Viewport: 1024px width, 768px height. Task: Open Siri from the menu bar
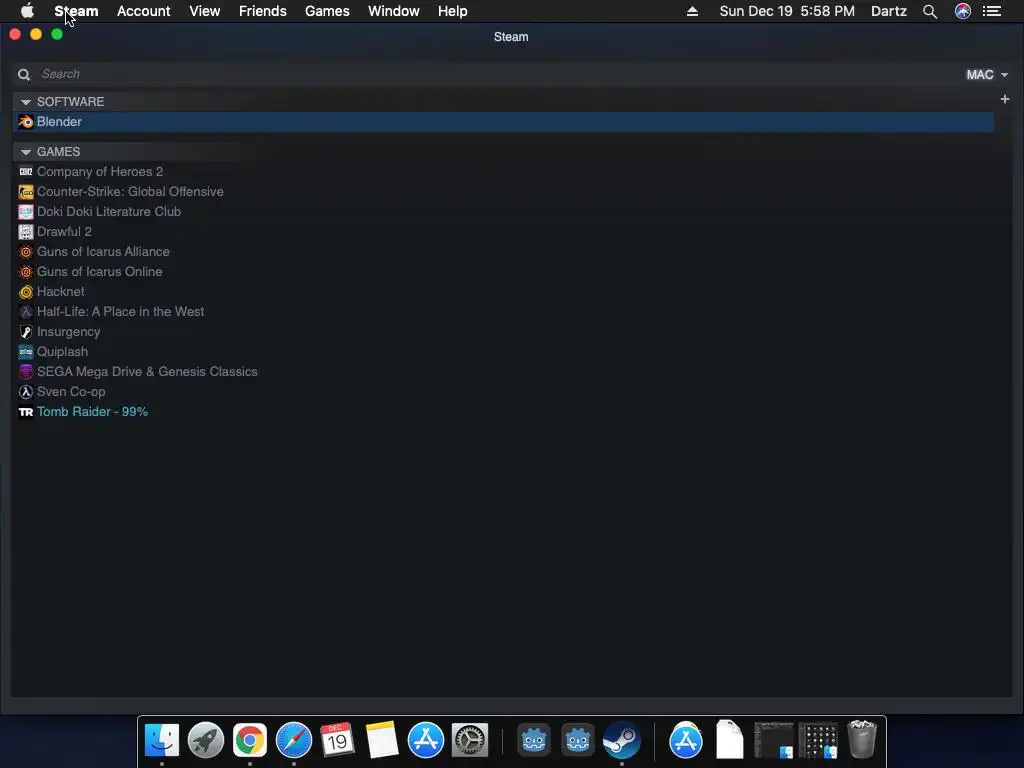coord(963,11)
